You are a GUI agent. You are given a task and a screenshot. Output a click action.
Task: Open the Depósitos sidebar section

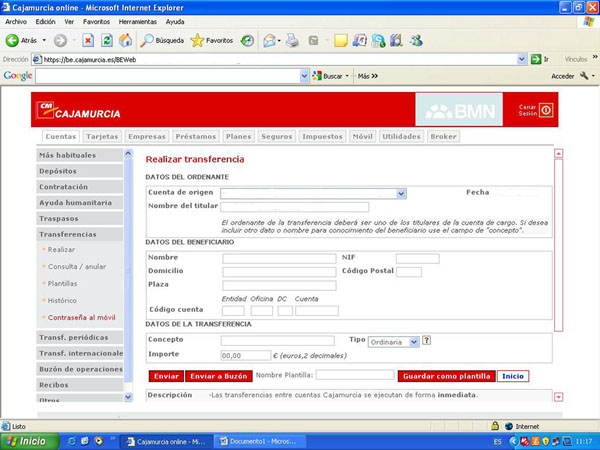(x=80, y=171)
